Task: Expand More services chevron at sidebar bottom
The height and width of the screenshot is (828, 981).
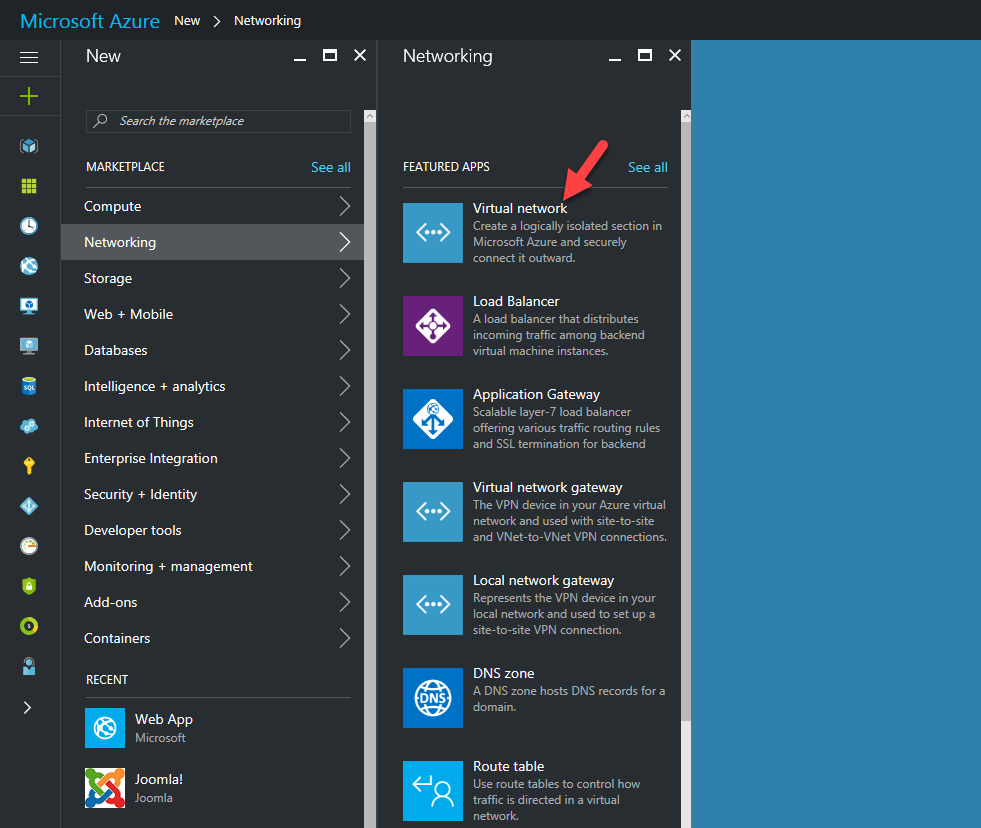Action: (x=28, y=707)
